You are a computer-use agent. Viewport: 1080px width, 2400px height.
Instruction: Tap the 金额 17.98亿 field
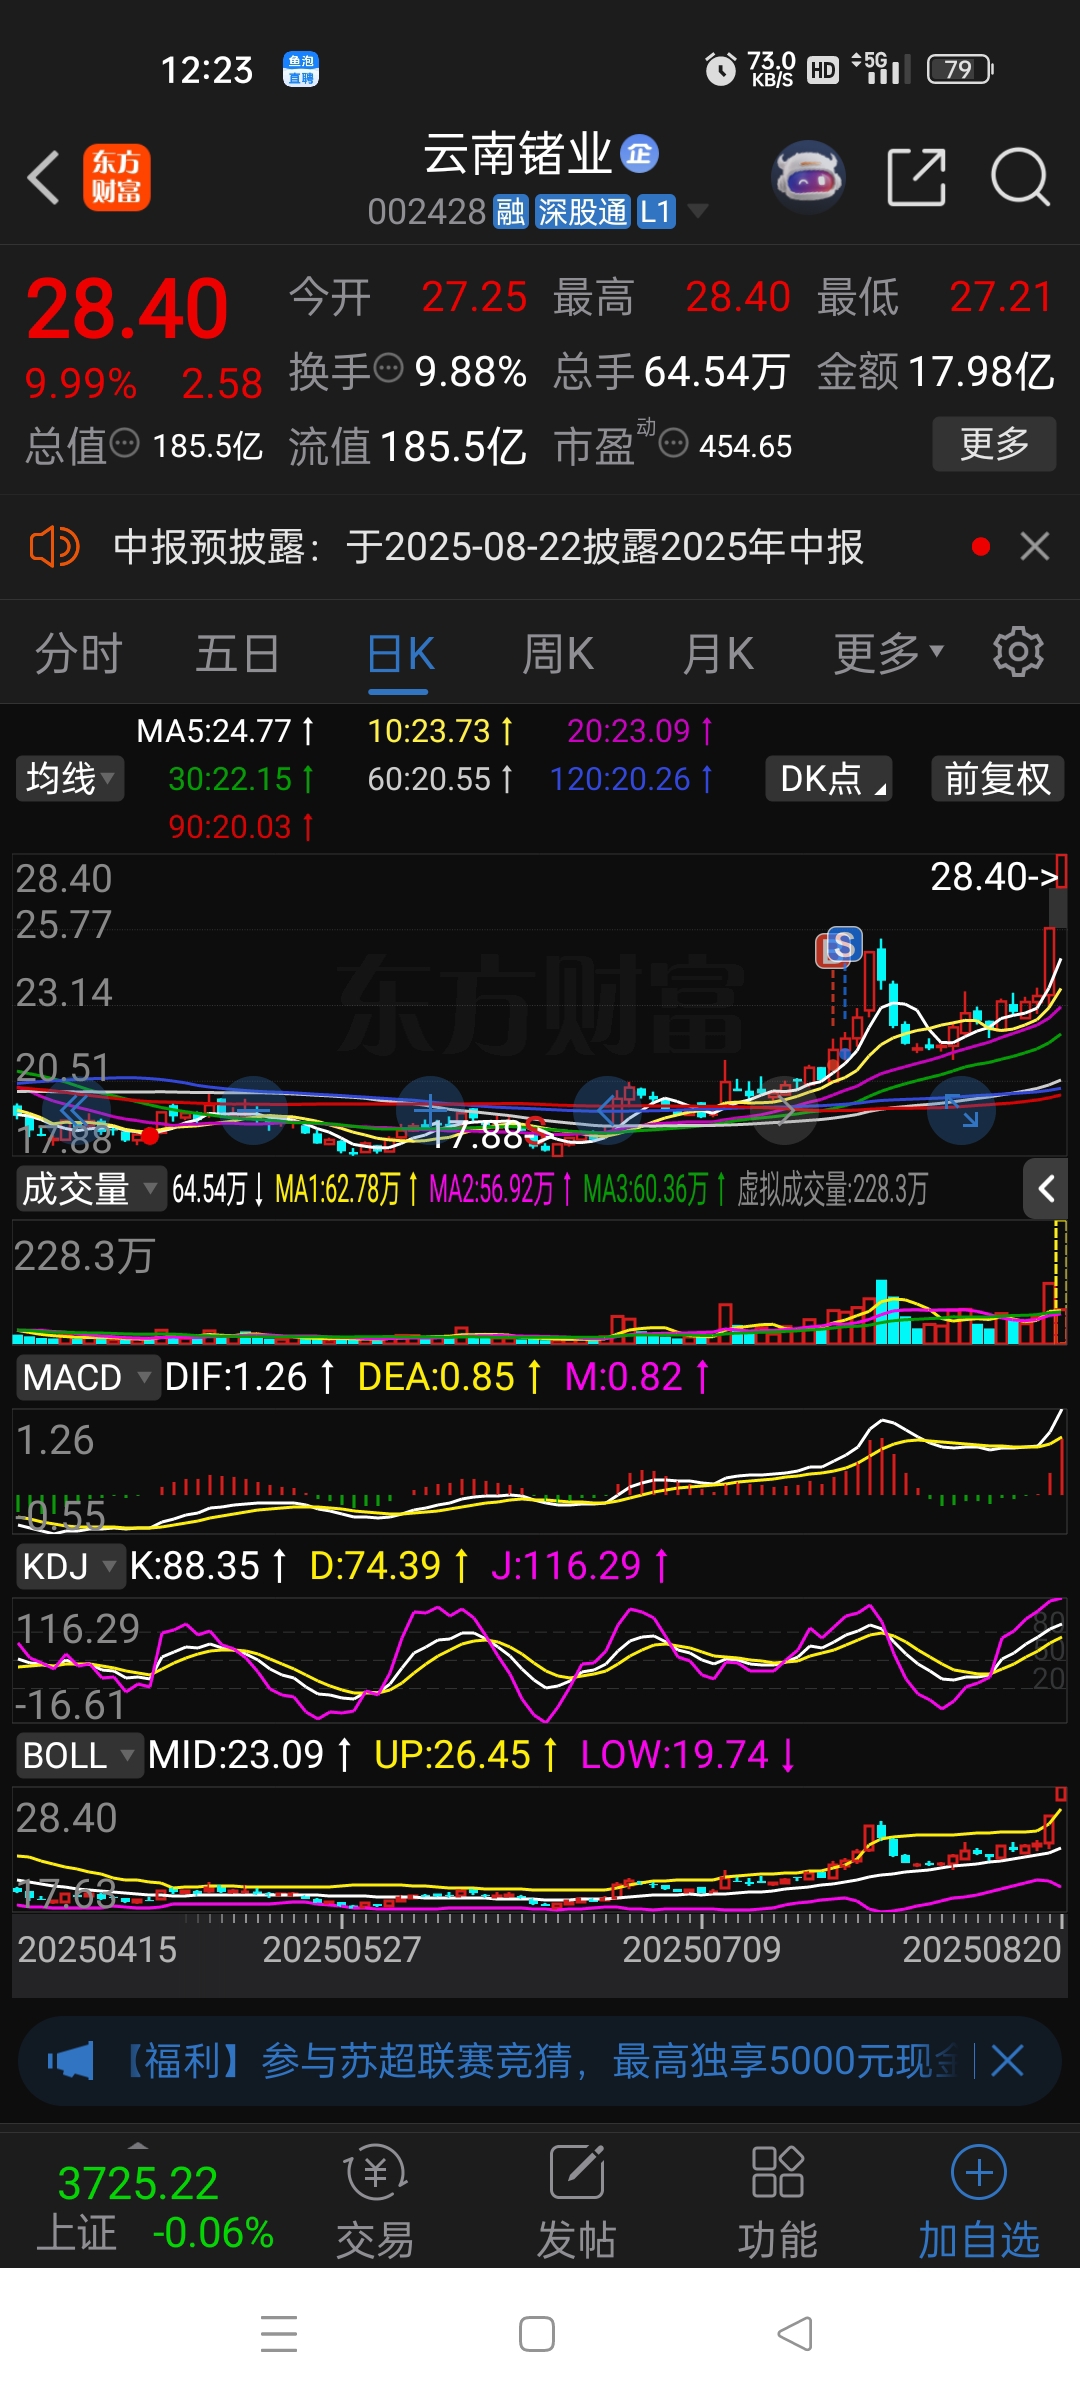tap(936, 372)
